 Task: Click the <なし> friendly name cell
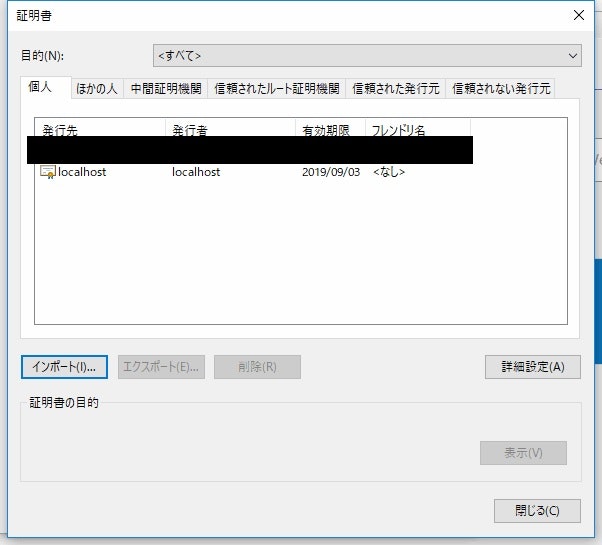(389, 172)
